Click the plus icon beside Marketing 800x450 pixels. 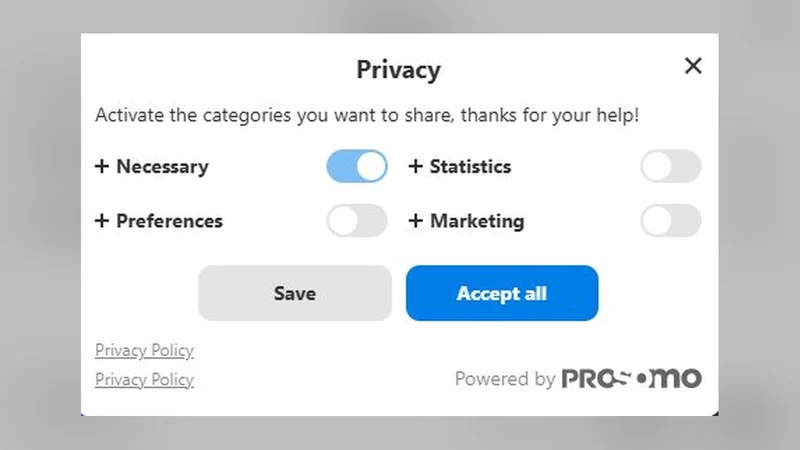(x=415, y=221)
